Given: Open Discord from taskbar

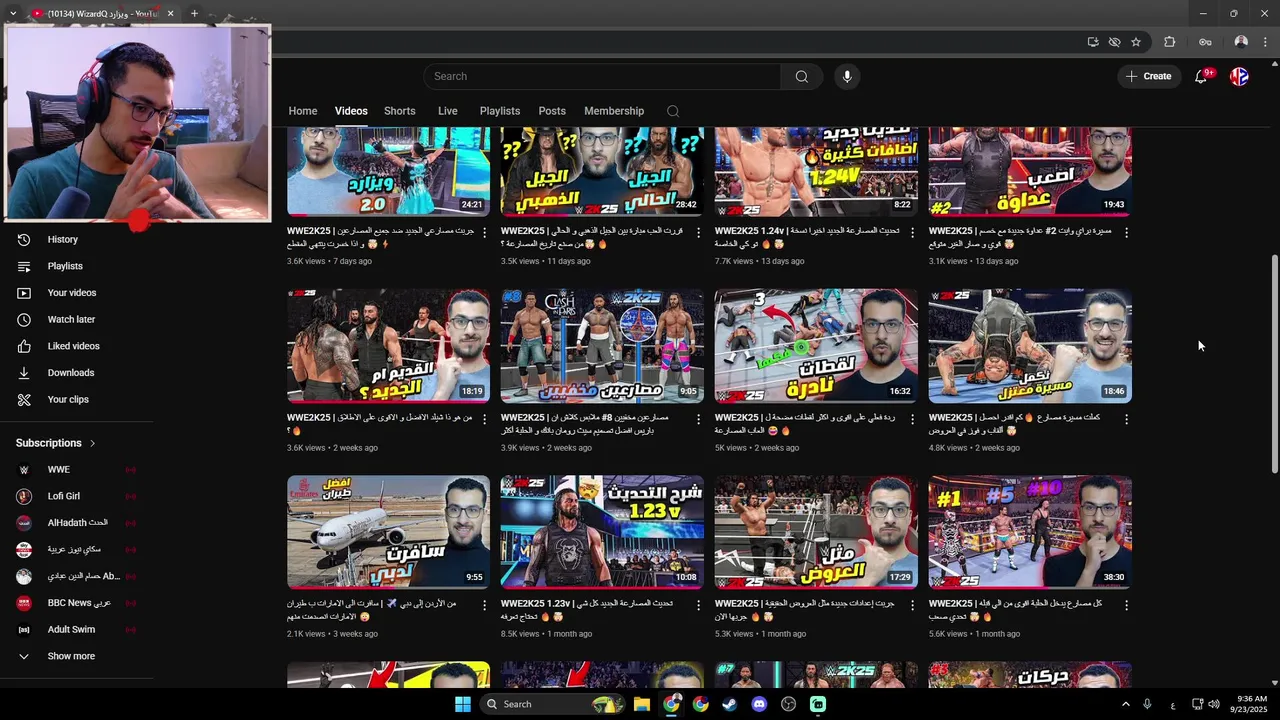Looking at the screenshot, I should coord(759,704).
